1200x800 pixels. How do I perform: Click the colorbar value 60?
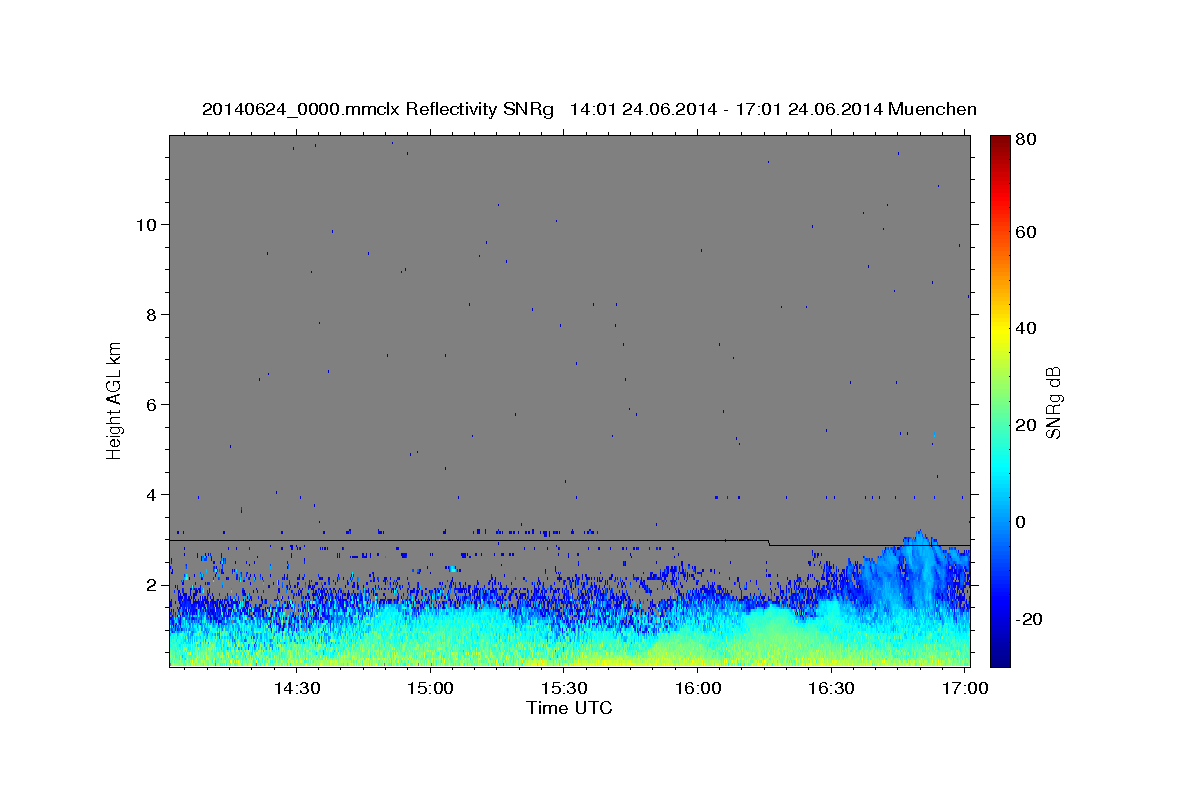tap(1026, 232)
